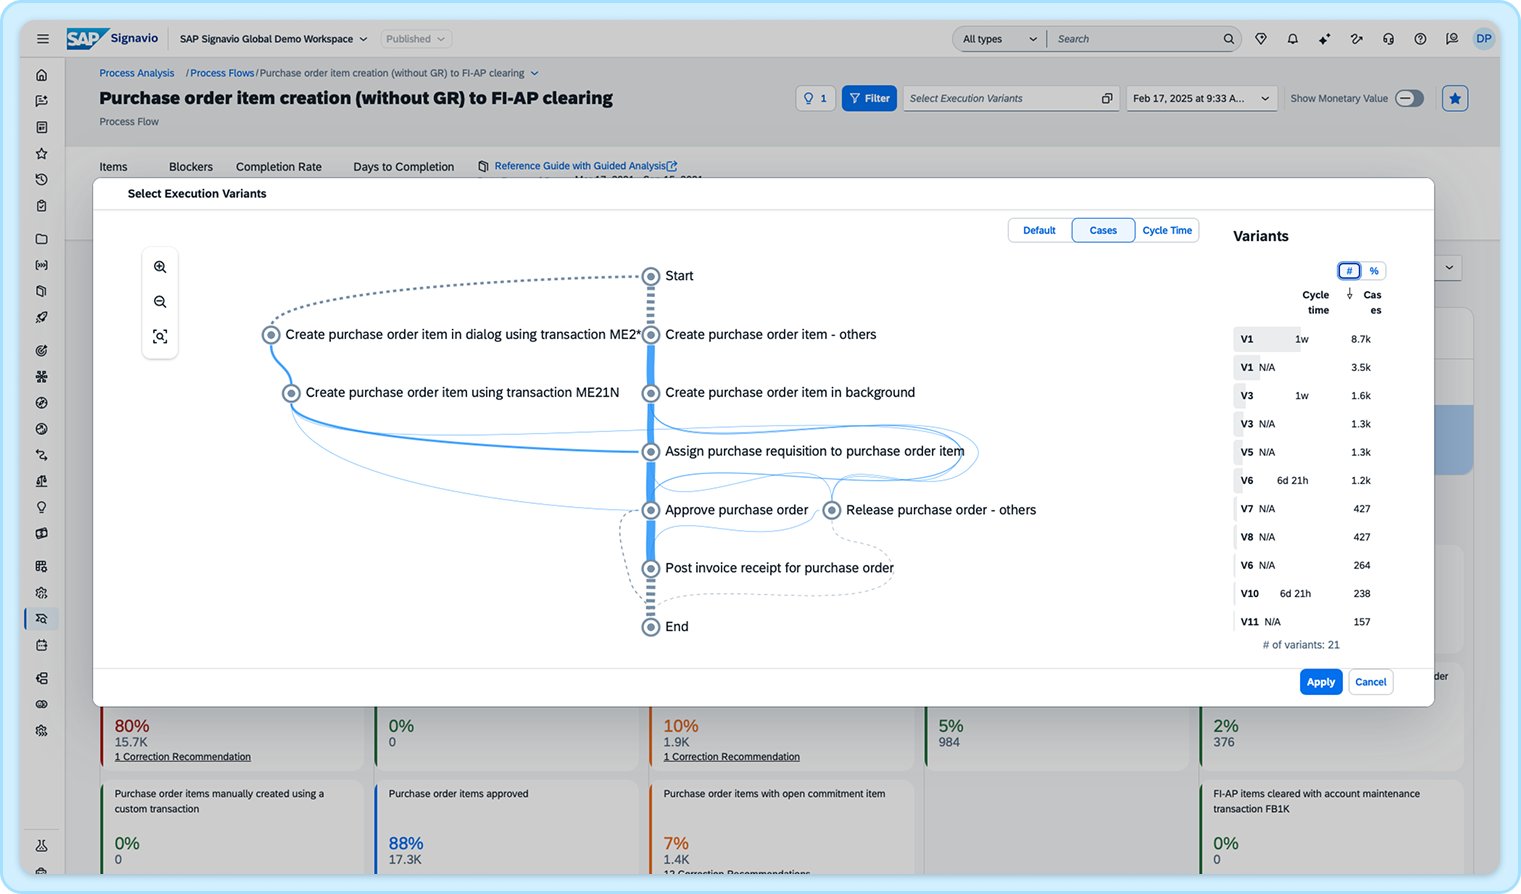Image resolution: width=1521 pixels, height=894 pixels.
Task: Click the copy icon in the Execution Variants field
Action: tap(1107, 98)
